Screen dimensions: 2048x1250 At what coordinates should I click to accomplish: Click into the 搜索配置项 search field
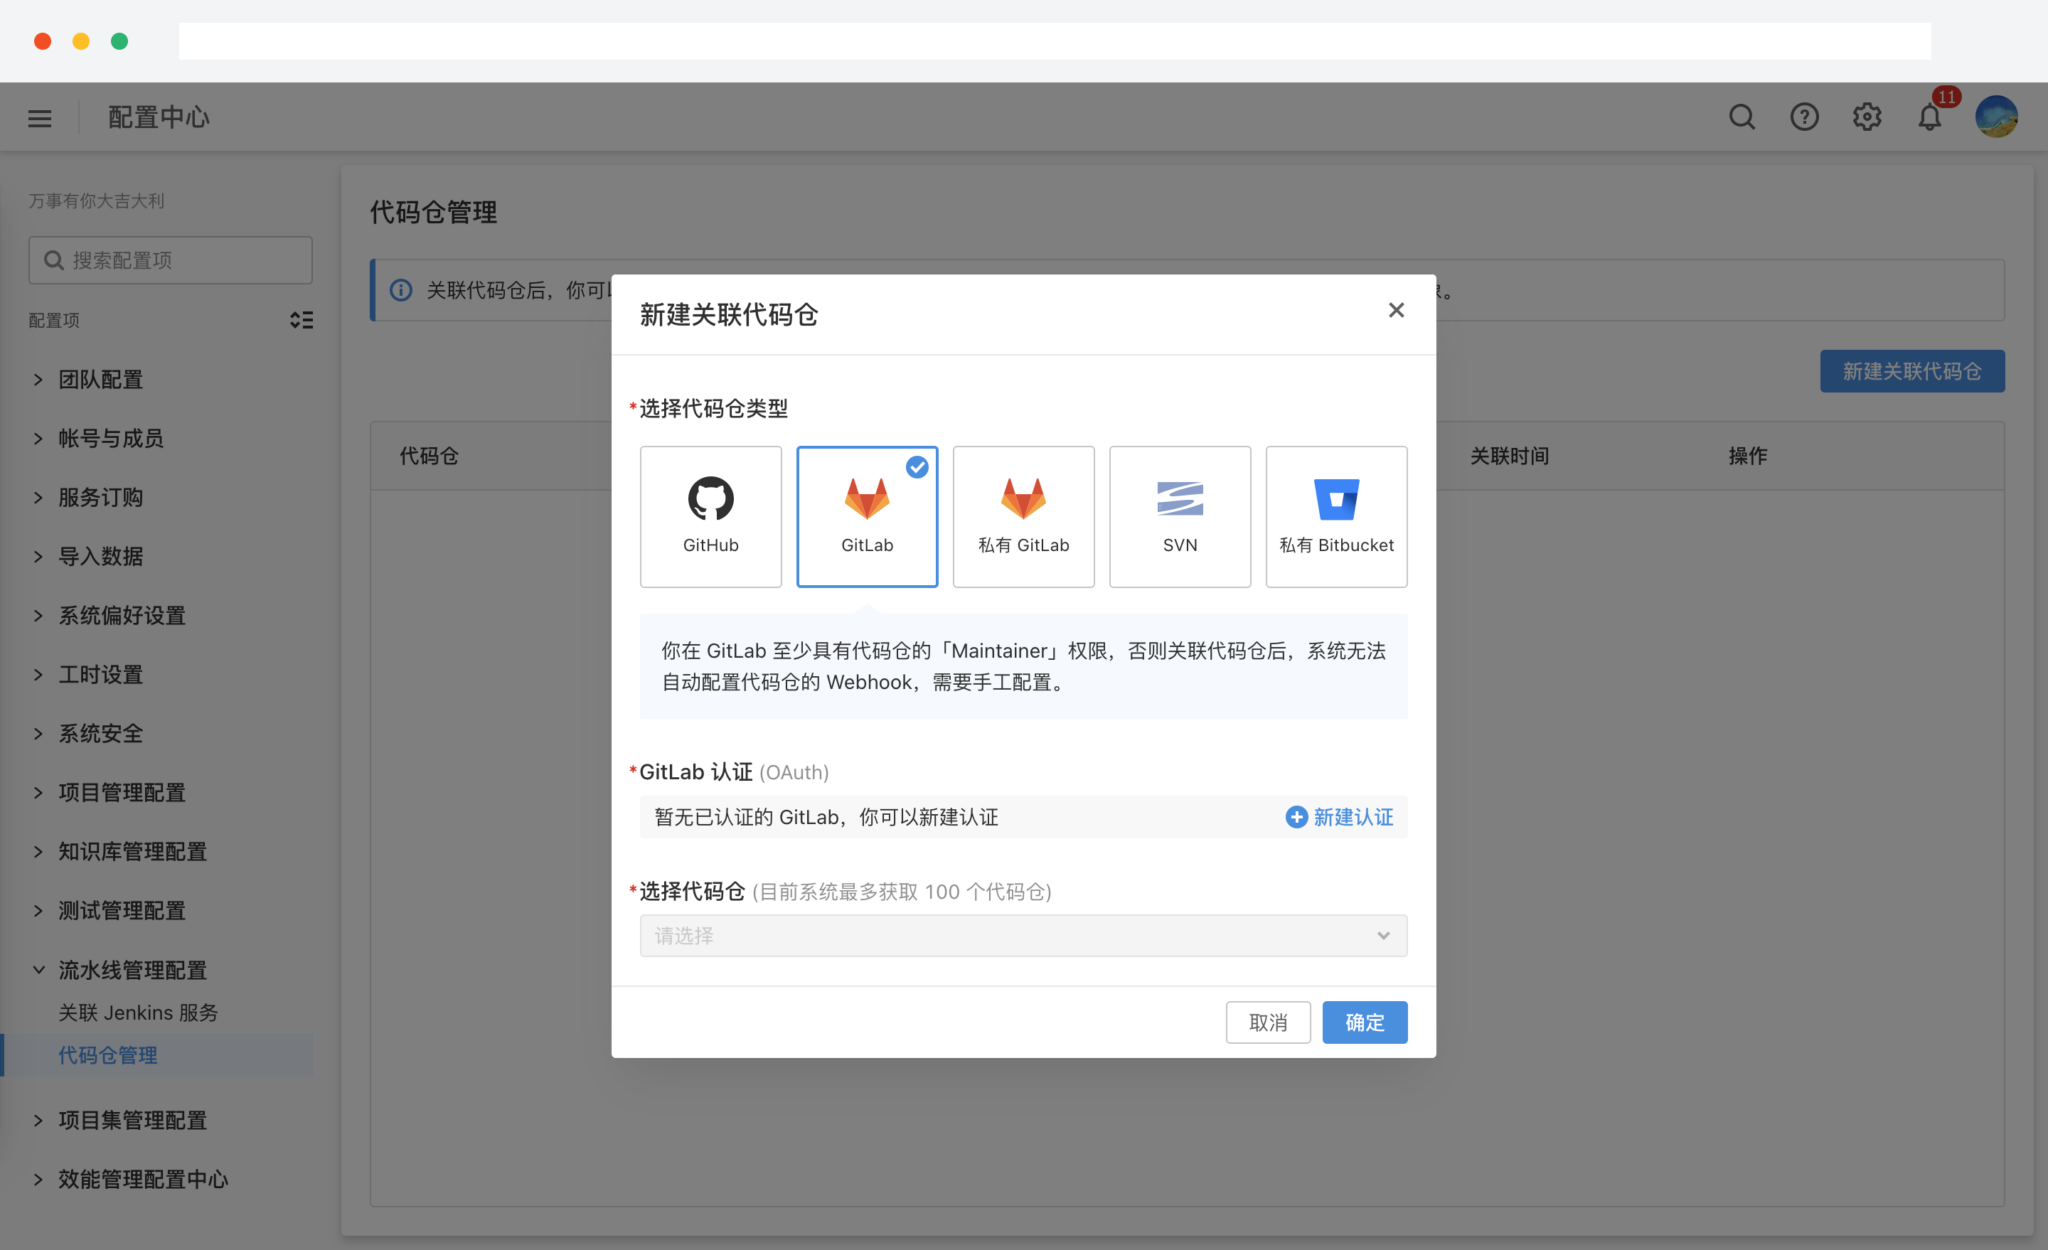pos(170,260)
